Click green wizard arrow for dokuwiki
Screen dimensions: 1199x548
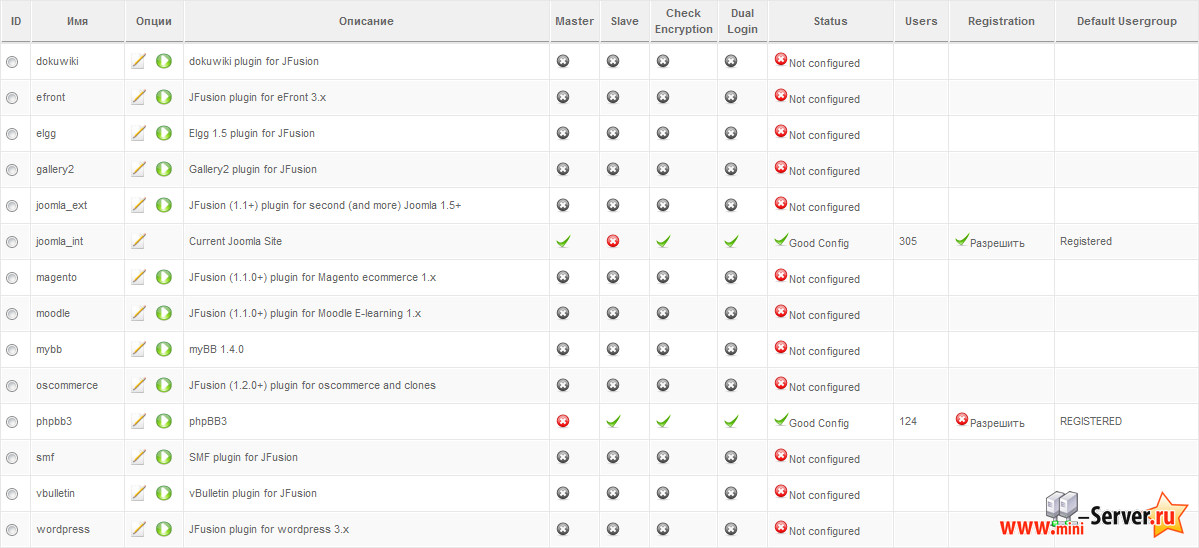pos(164,61)
